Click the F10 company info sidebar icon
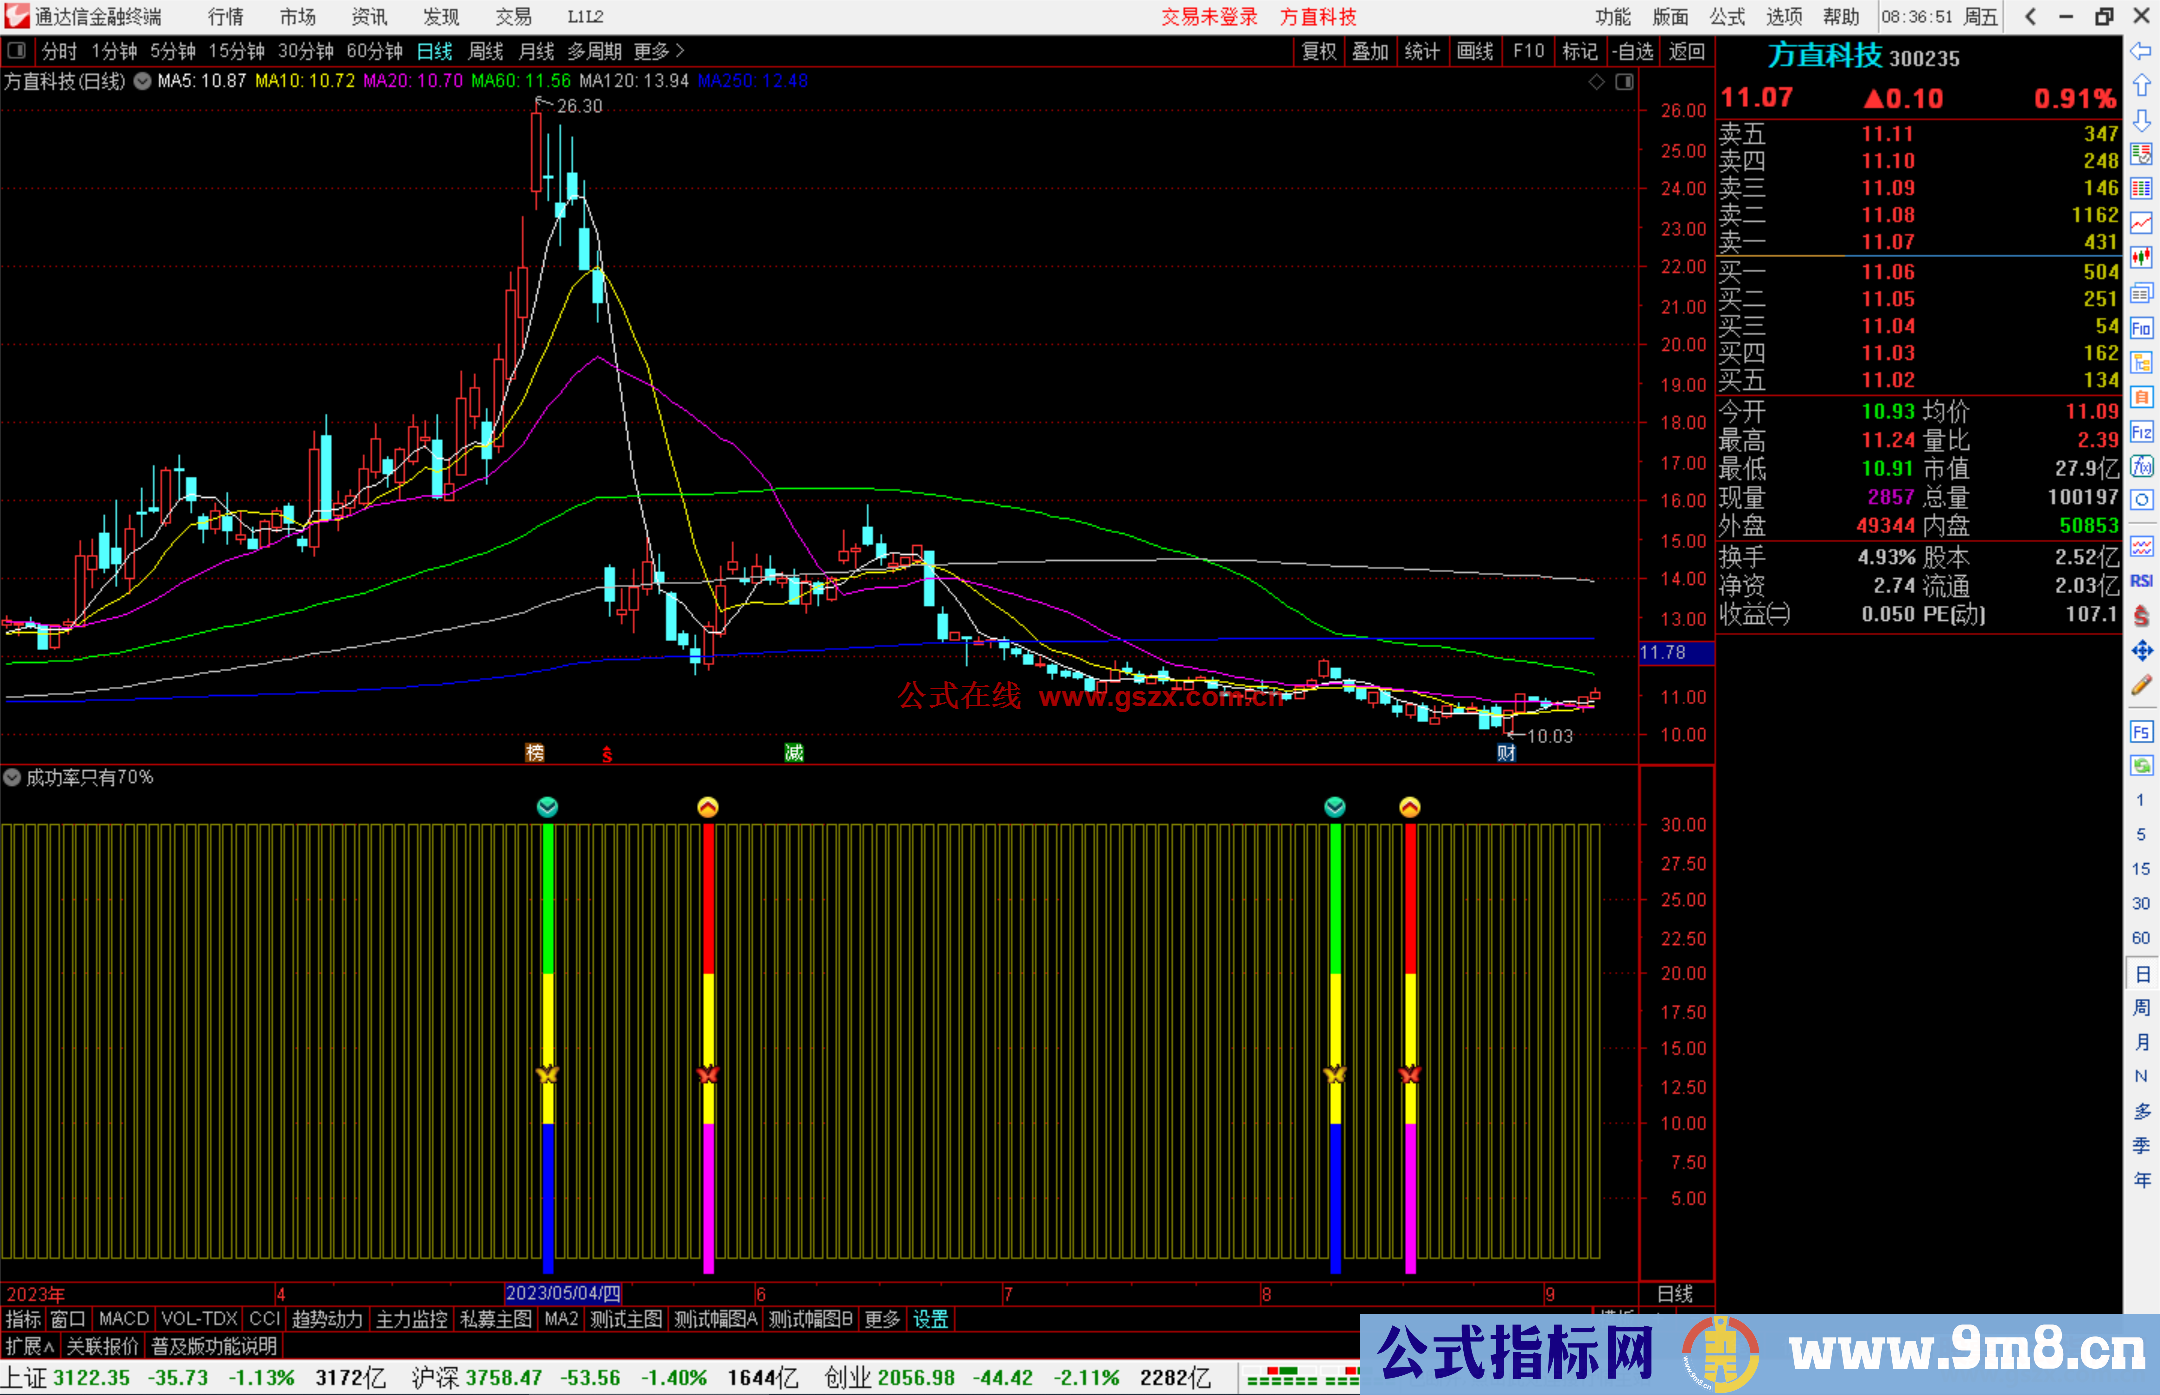The width and height of the screenshot is (2160, 1395). click(x=2140, y=328)
